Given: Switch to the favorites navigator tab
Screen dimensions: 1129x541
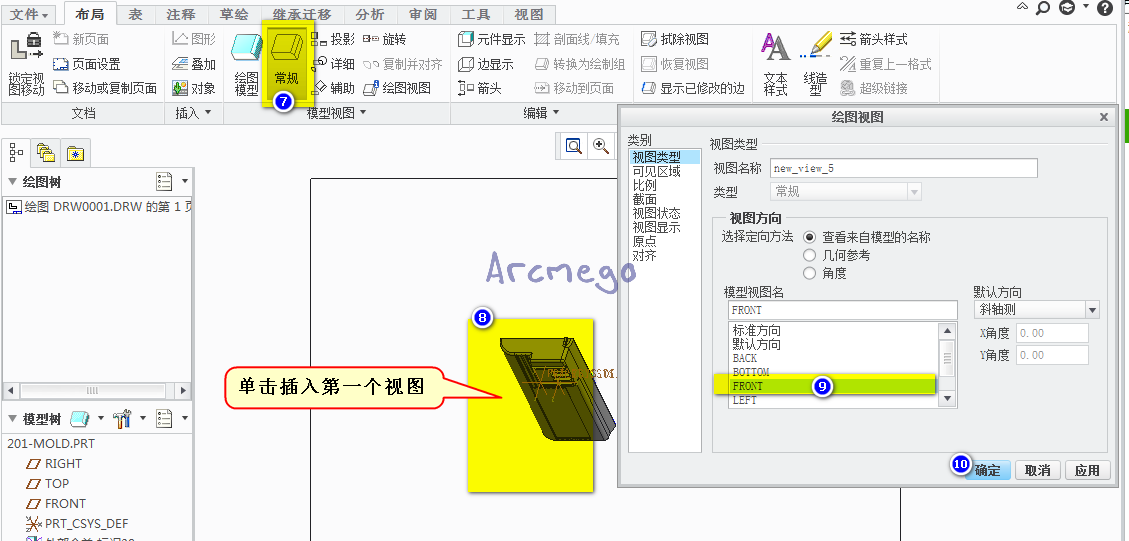Looking at the screenshot, I should [75, 153].
